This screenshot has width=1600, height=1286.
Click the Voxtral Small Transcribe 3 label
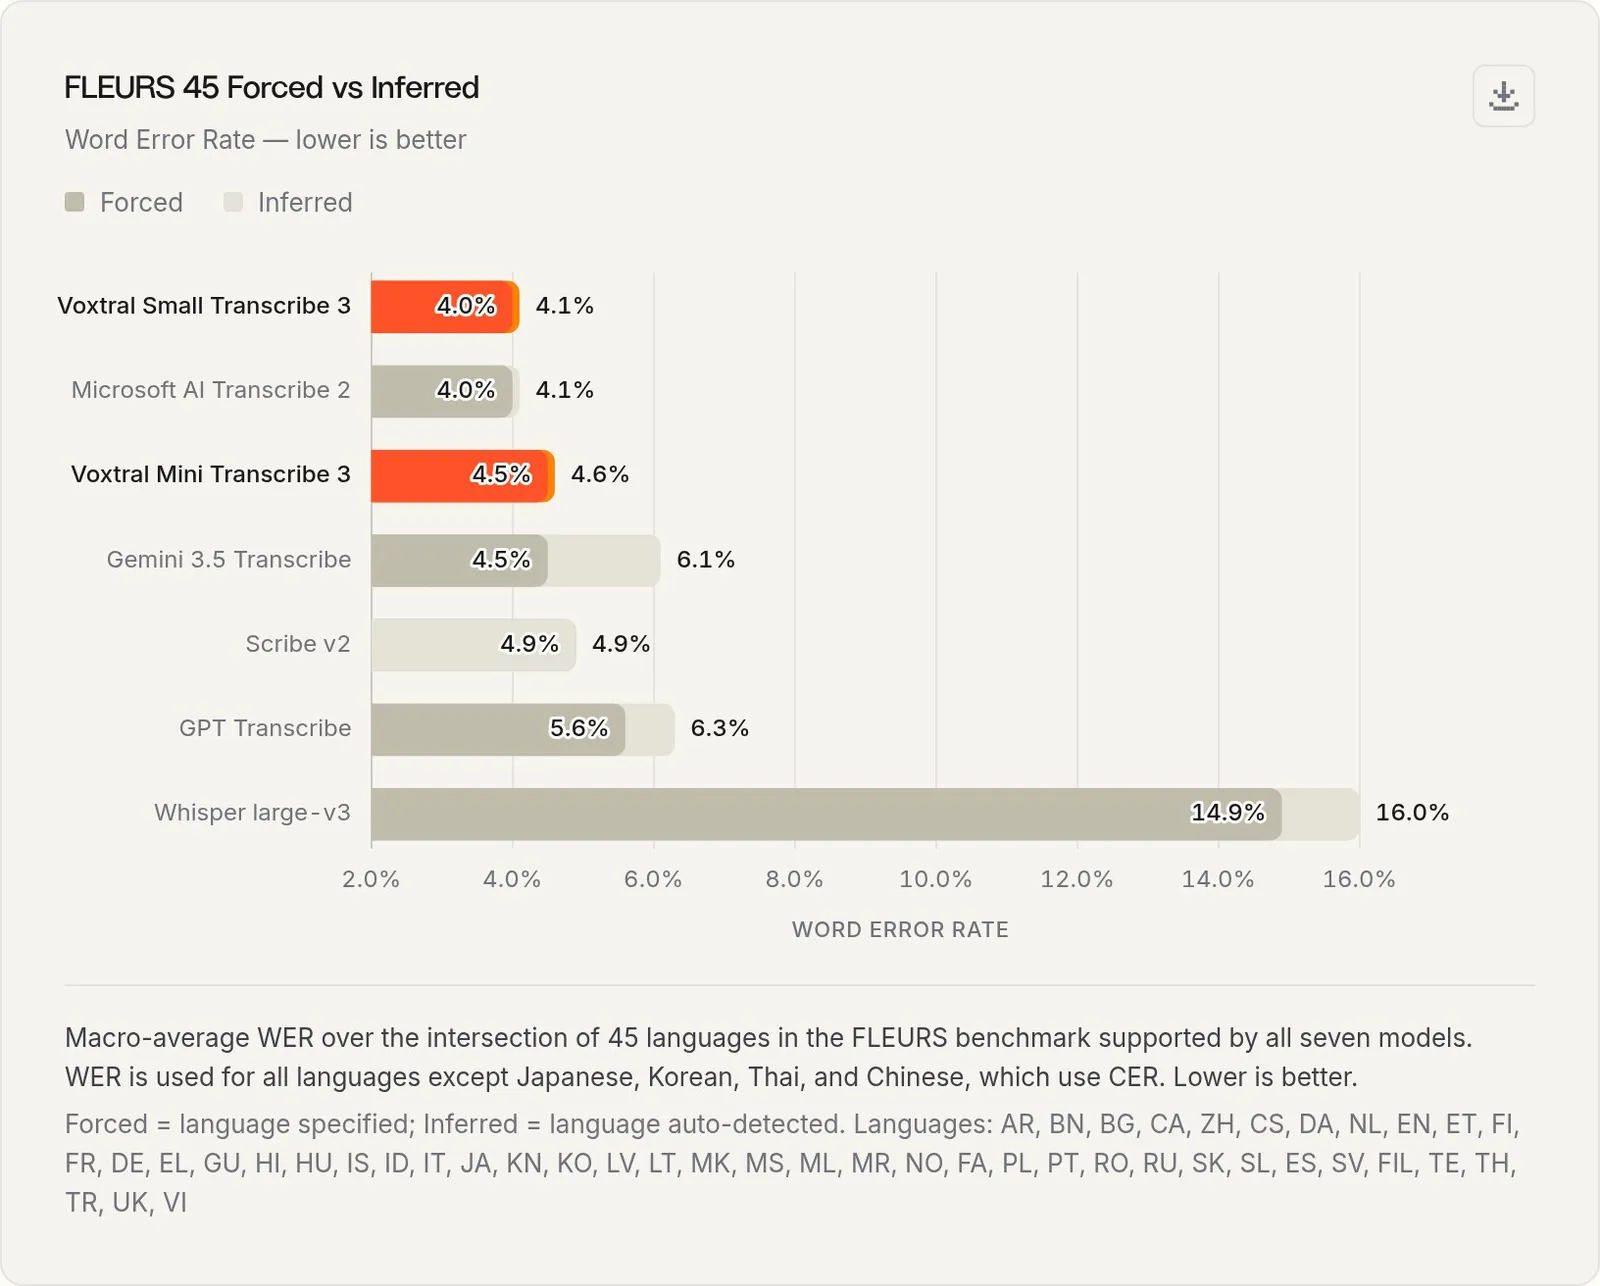pyautogui.click(x=204, y=305)
